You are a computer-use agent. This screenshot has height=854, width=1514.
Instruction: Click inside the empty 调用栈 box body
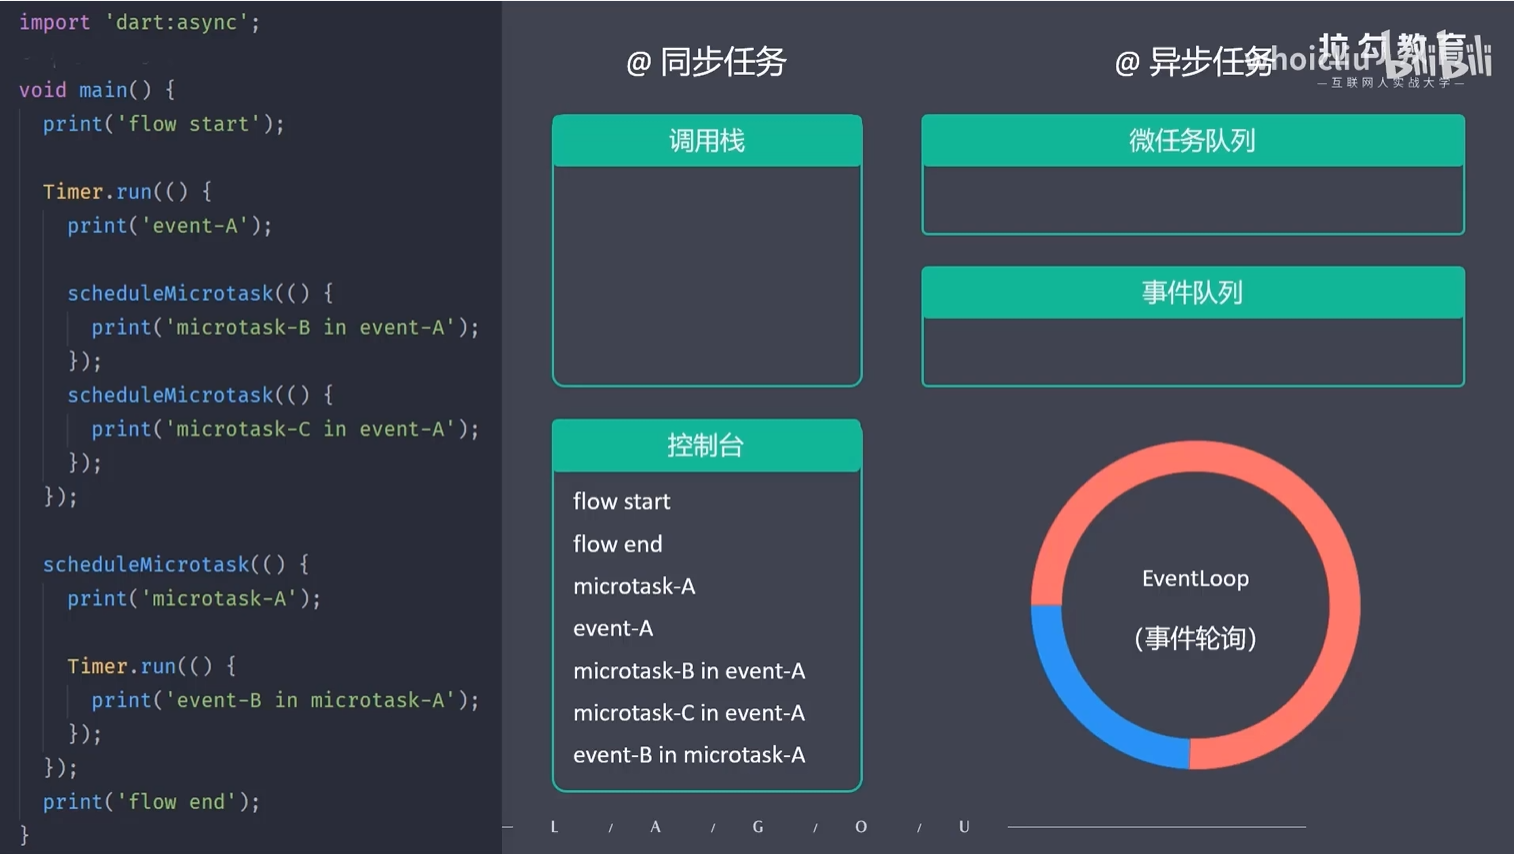(706, 275)
